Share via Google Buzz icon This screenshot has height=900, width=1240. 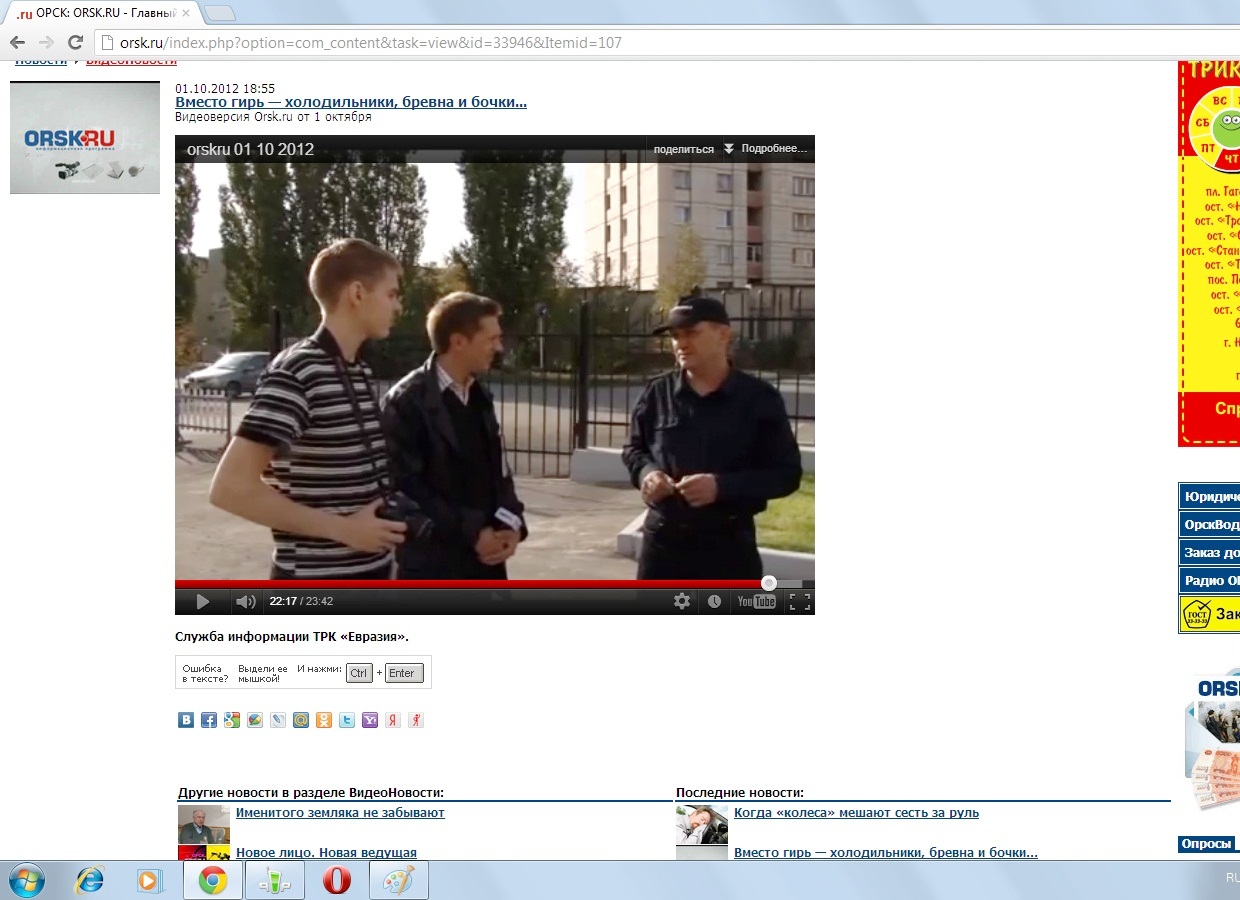coord(255,719)
